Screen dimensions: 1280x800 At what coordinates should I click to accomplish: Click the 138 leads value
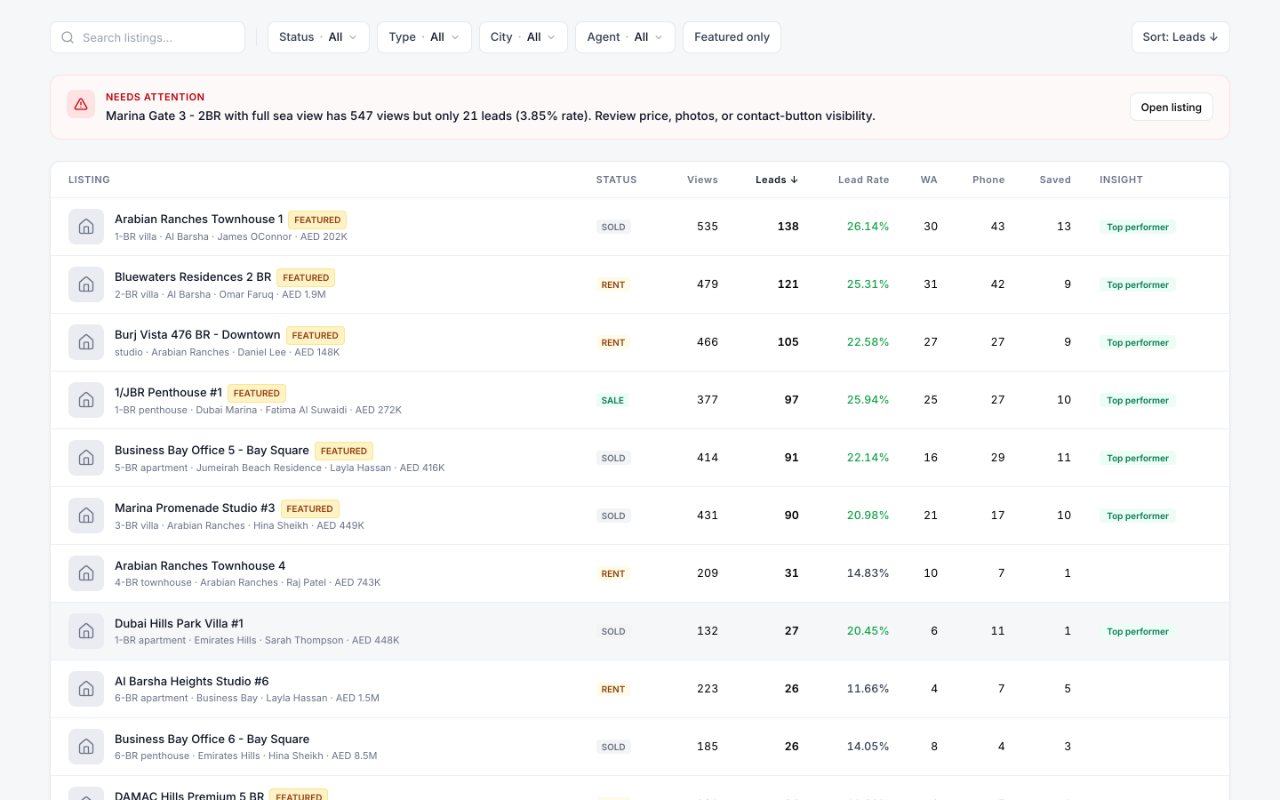click(x=788, y=227)
